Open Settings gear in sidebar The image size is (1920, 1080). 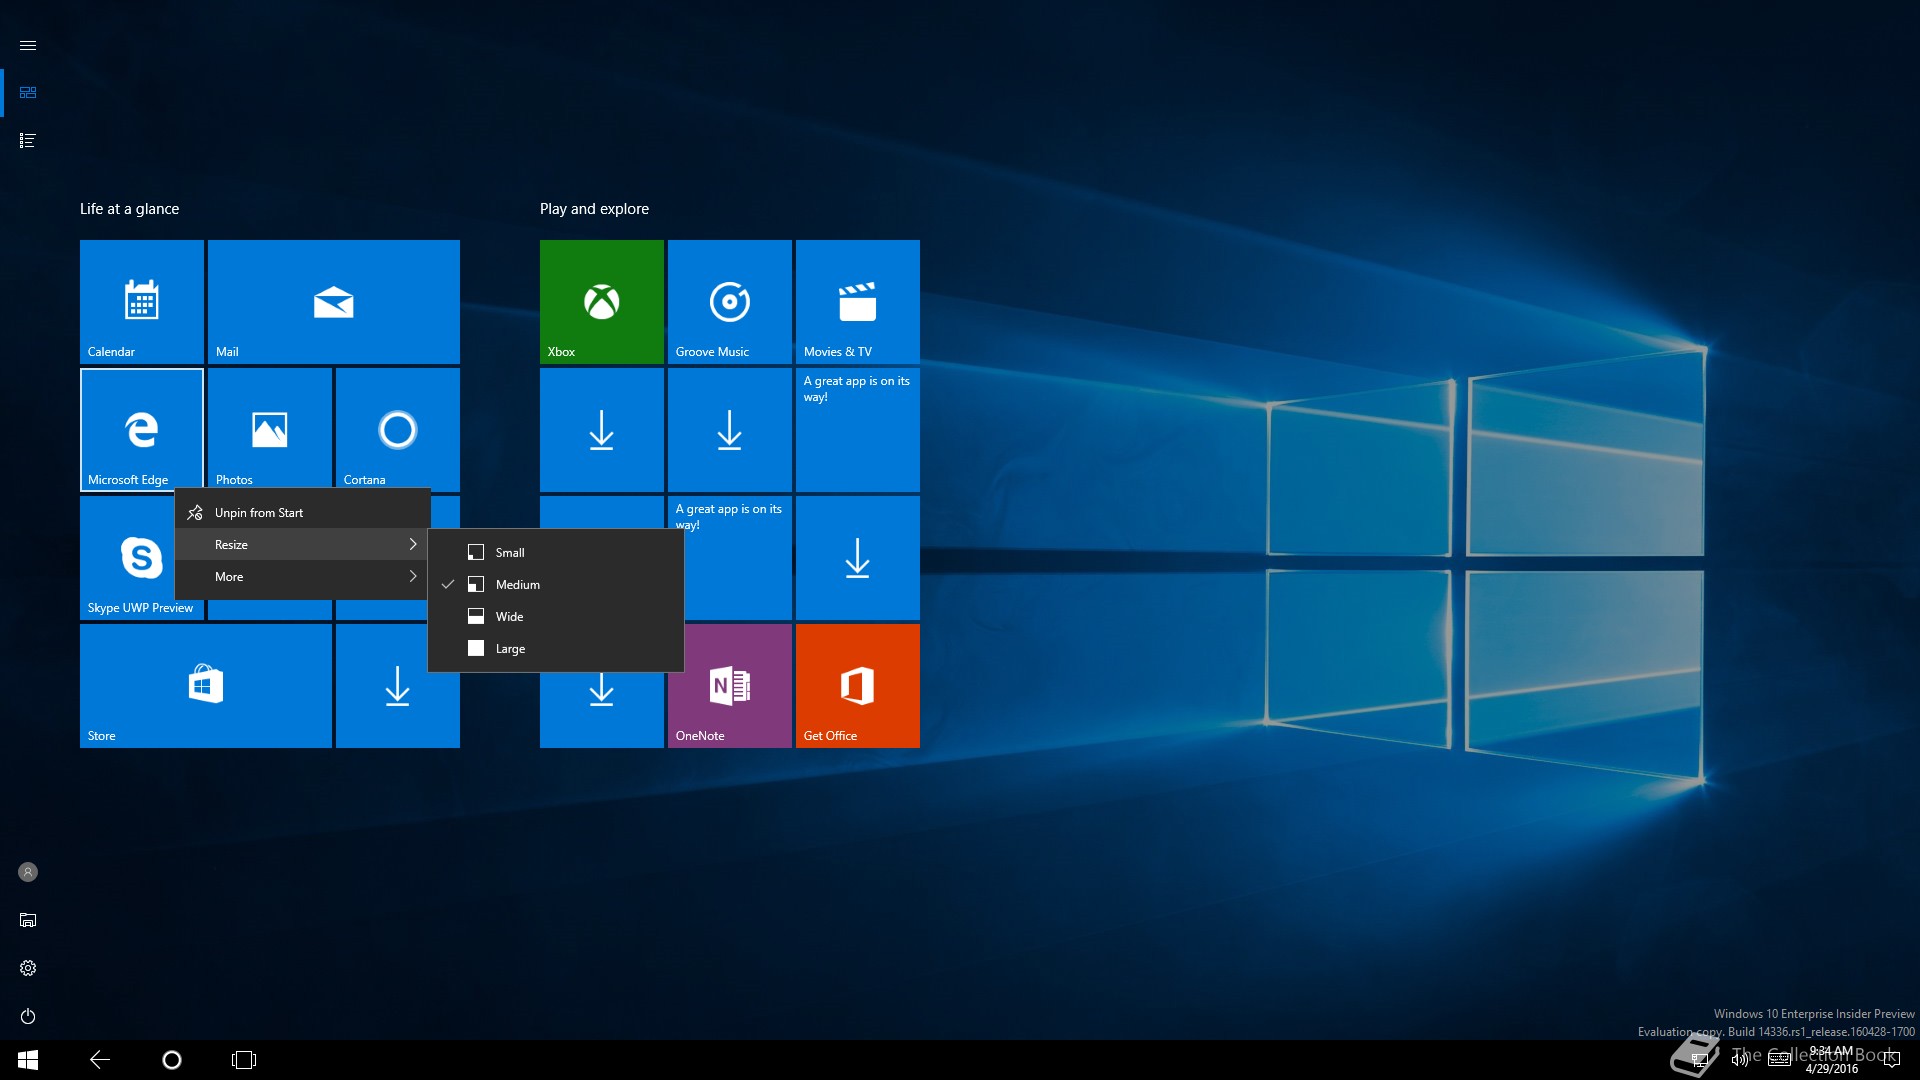coord(28,968)
